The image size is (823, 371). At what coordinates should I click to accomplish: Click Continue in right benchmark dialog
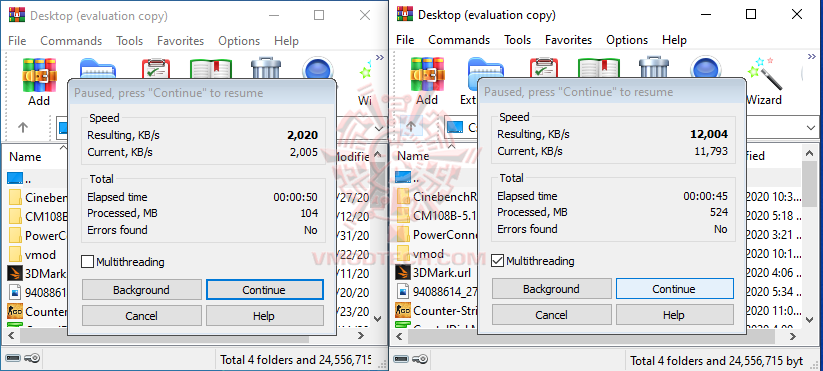pos(674,289)
